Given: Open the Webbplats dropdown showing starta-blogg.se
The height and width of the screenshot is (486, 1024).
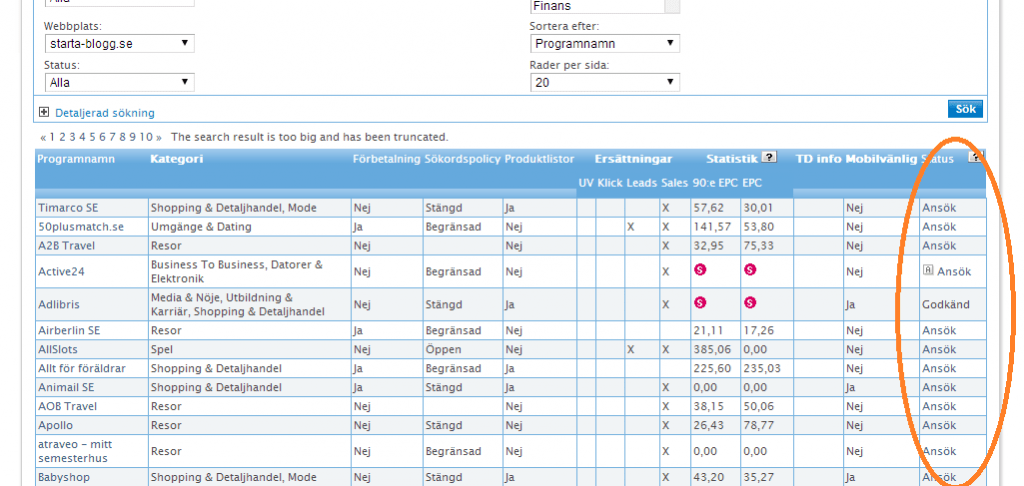Looking at the screenshot, I should [120, 44].
